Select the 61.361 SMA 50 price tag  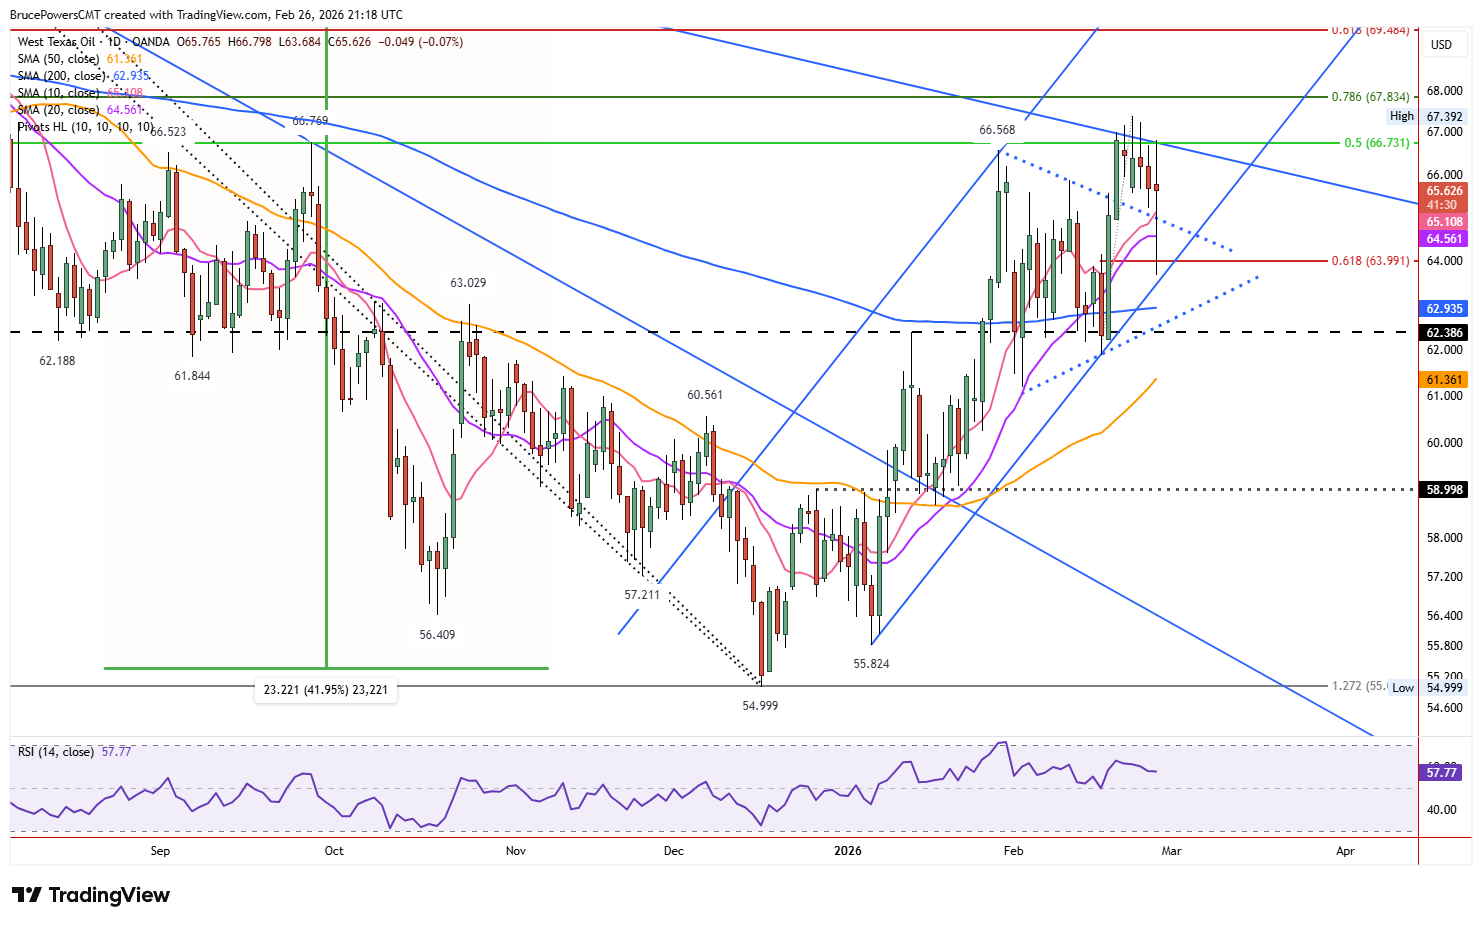(1444, 380)
